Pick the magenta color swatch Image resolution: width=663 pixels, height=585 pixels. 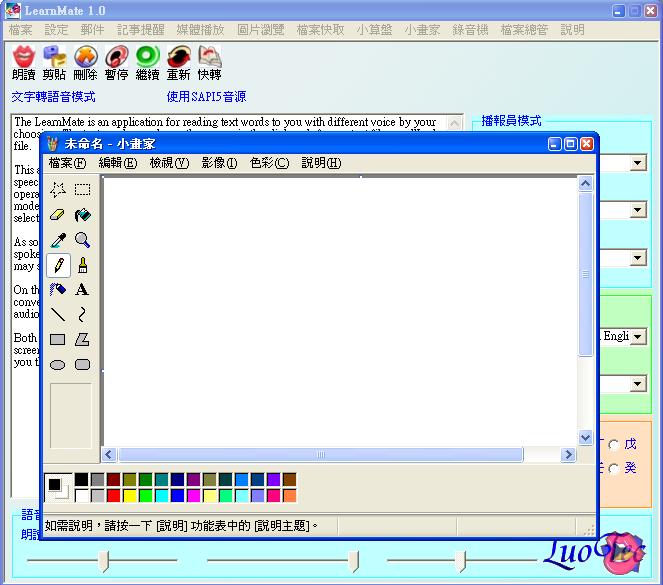[x=194, y=495]
